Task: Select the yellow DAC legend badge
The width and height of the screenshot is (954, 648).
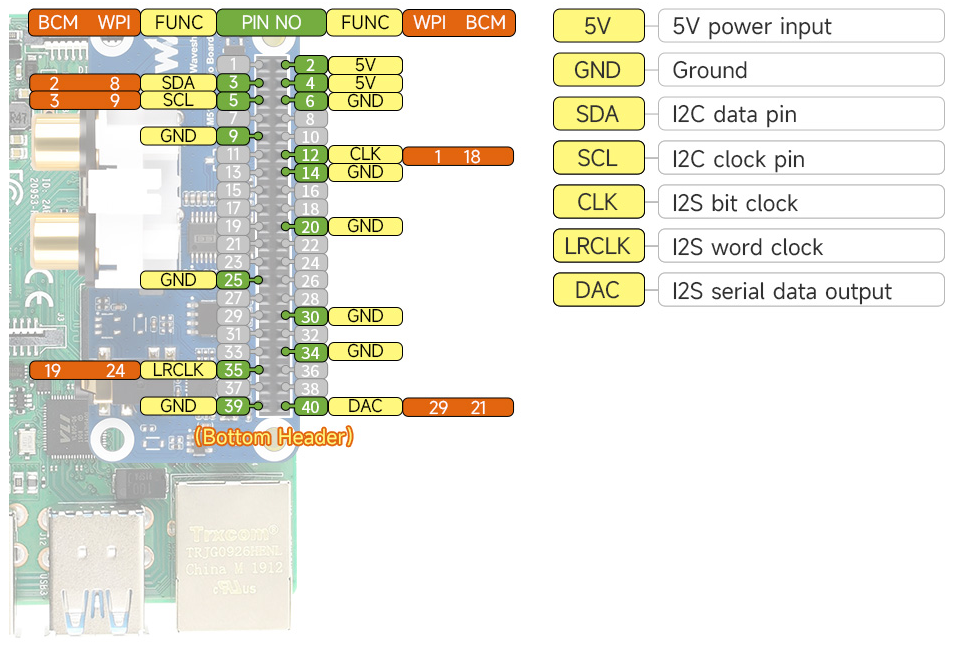Action: 597,290
